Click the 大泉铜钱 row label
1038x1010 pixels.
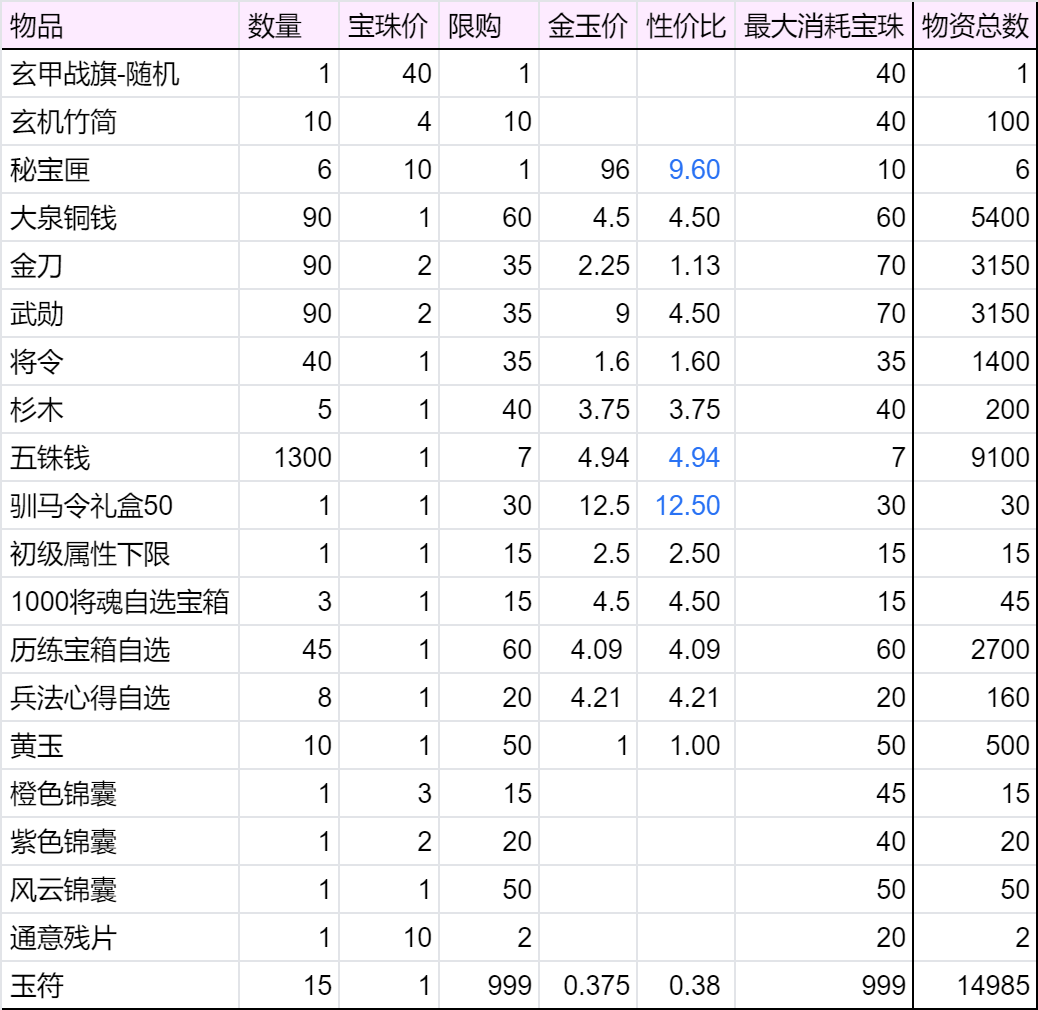pos(120,218)
